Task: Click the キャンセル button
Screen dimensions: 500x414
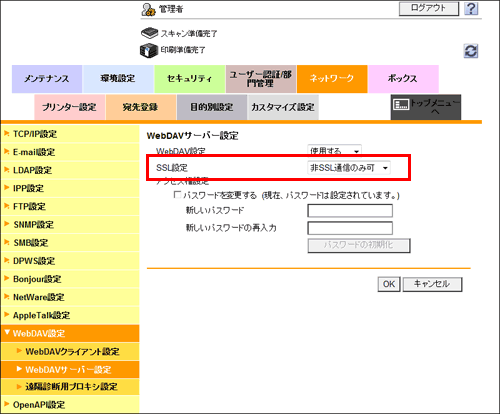Action: pos(432,284)
